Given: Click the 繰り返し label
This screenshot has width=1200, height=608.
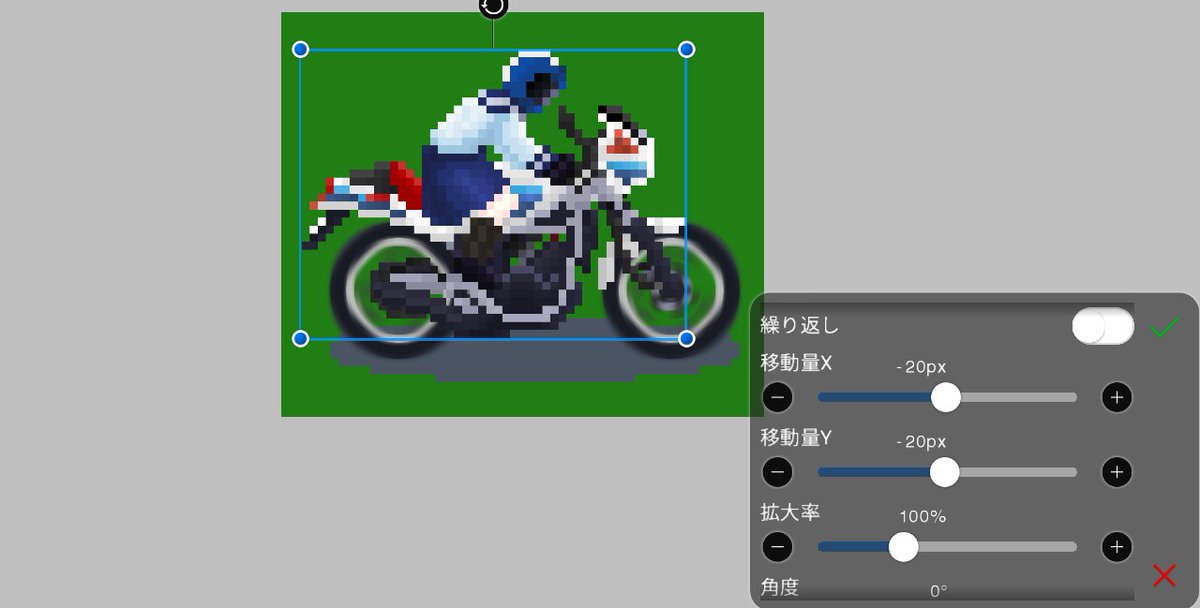Looking at the screenshot, I should coord(800,325).
